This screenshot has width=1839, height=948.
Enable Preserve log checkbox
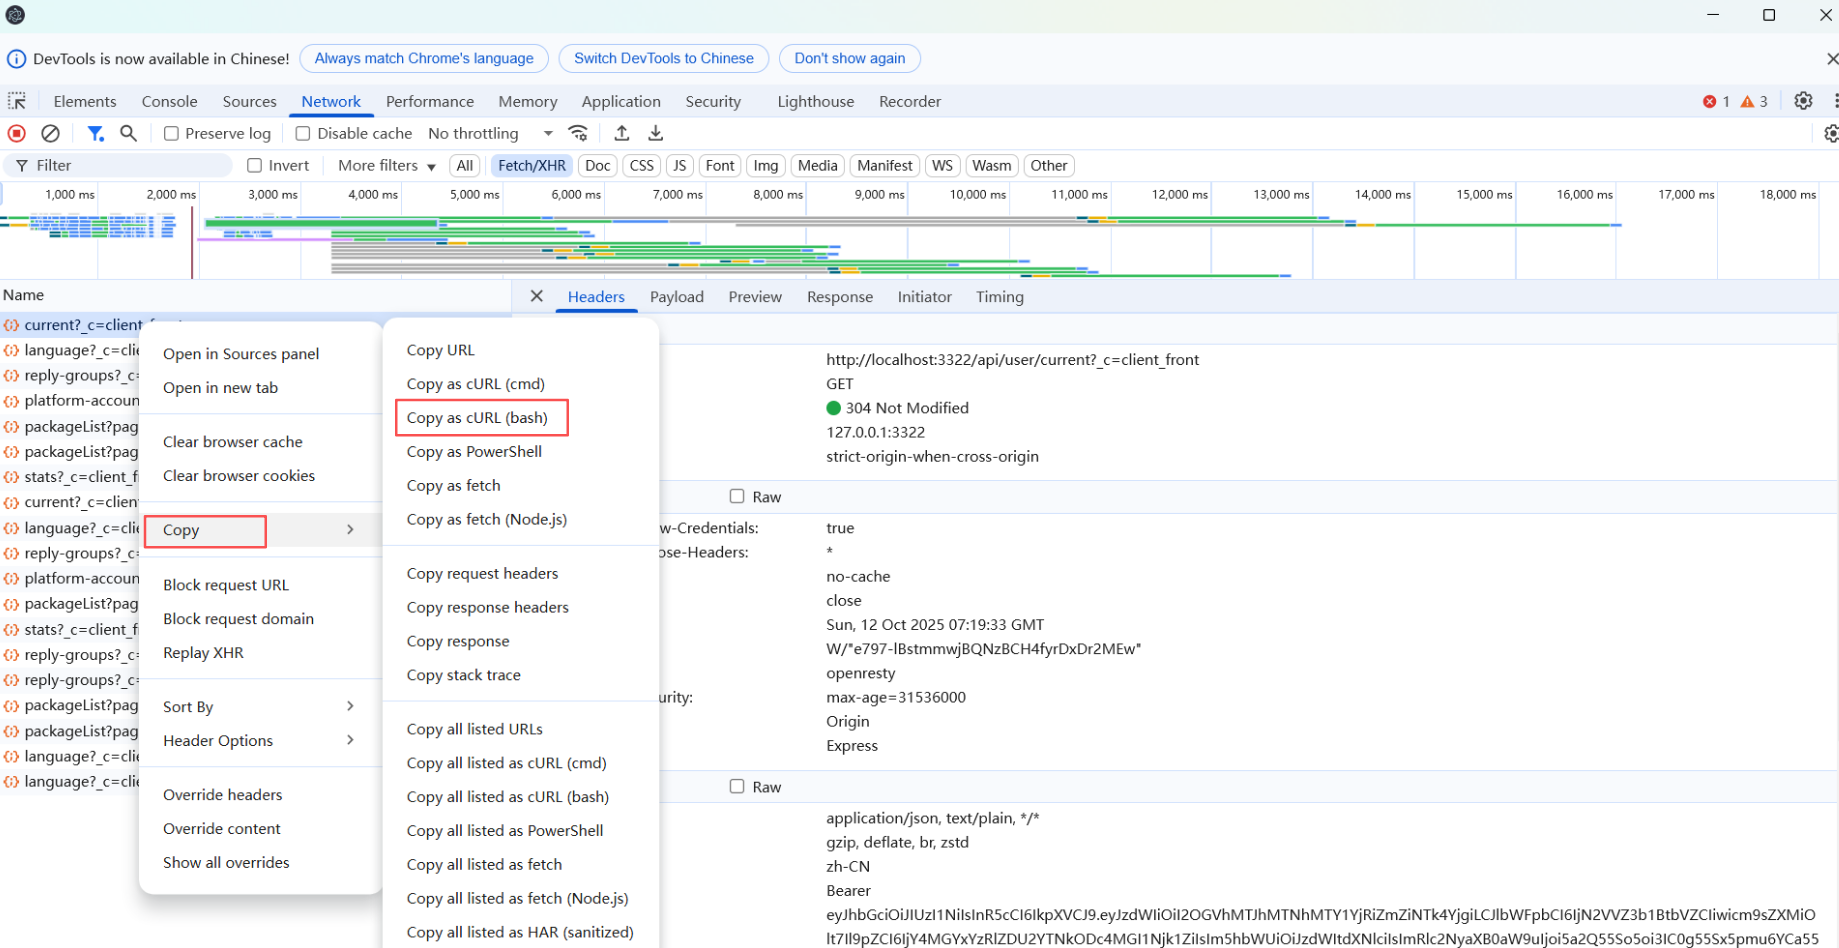tap(171, 133)
